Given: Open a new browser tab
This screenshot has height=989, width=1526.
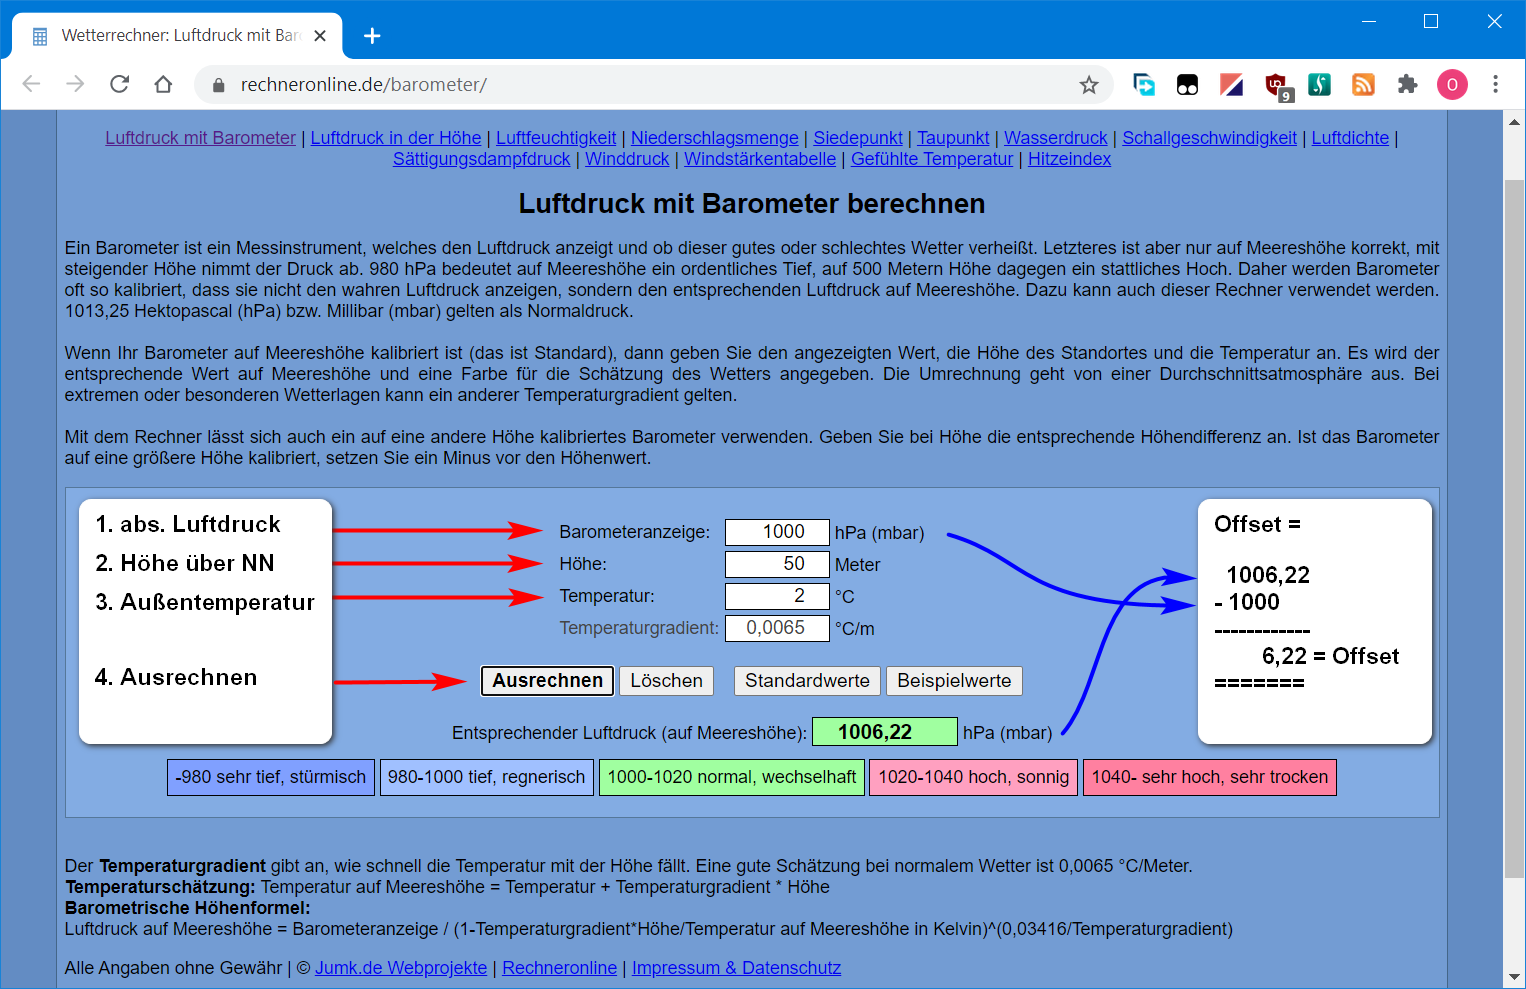Looking at the screenshot, I should [x=372, y=36].
